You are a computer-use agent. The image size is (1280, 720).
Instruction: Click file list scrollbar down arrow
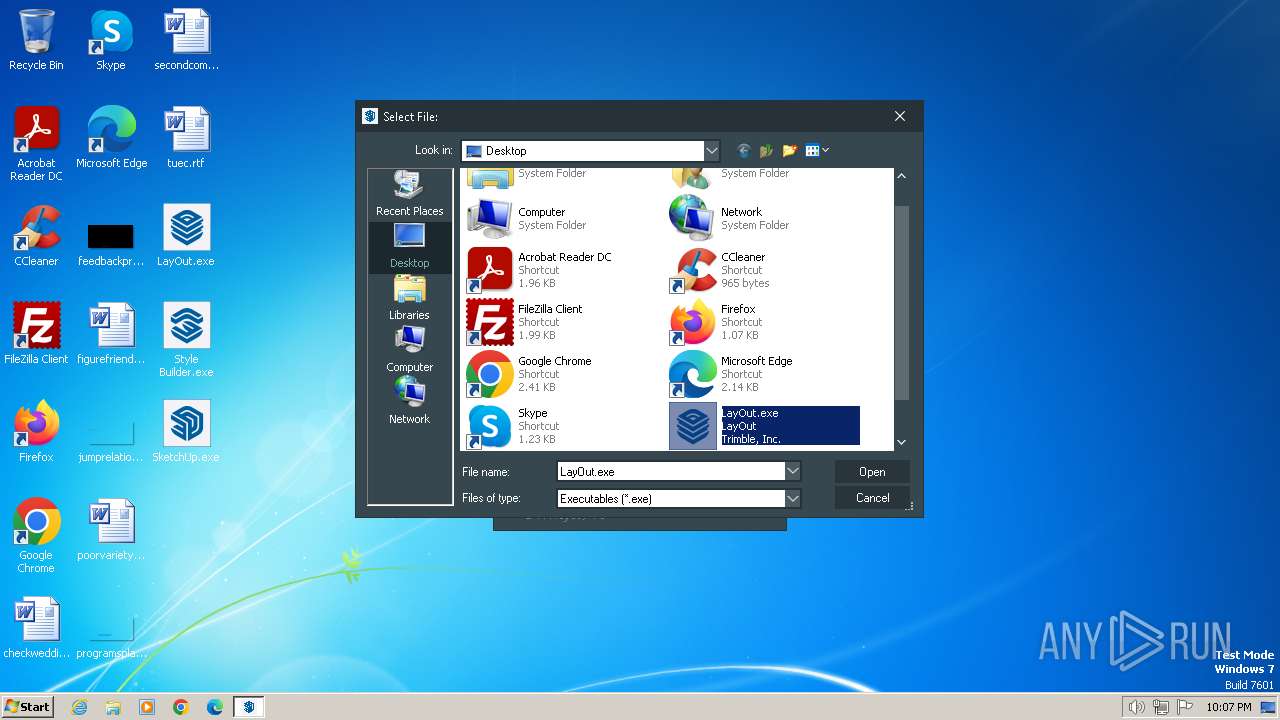coord(901,442)
